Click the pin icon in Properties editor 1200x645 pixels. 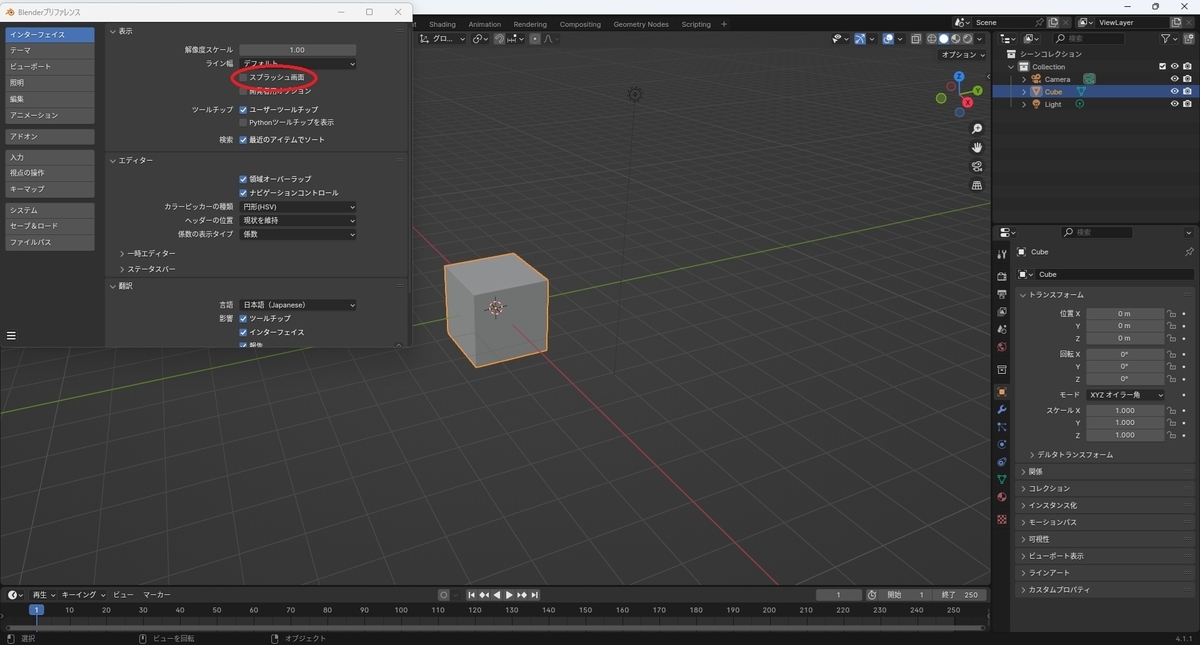point(1188,252)
